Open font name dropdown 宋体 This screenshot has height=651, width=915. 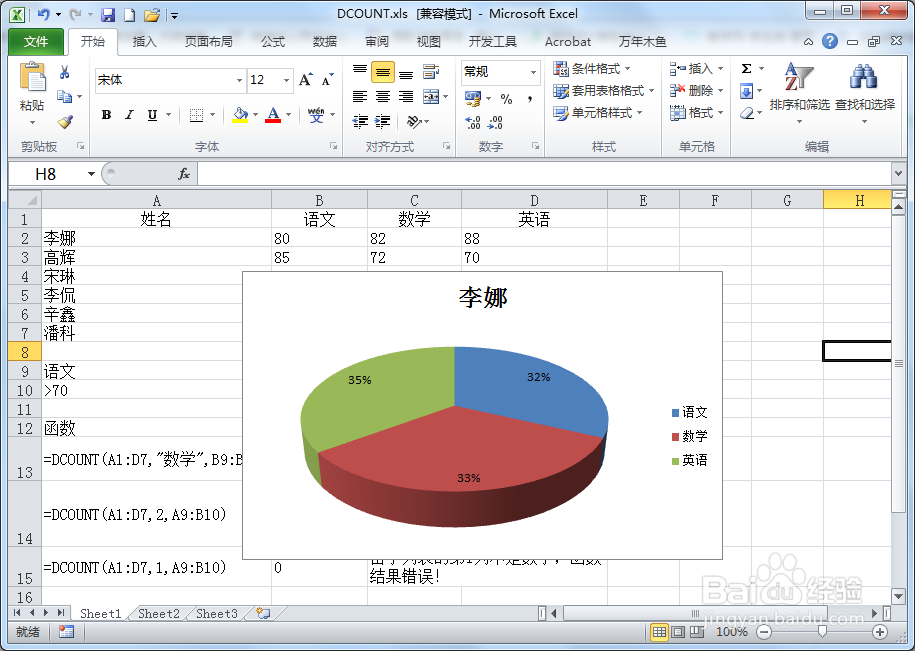pos(239,80)
